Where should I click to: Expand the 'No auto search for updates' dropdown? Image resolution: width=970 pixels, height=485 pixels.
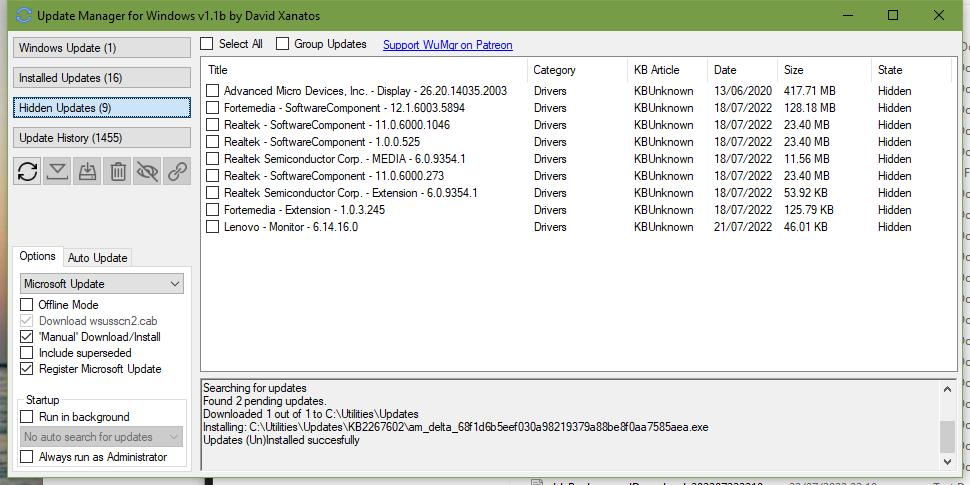pos(102,437)
